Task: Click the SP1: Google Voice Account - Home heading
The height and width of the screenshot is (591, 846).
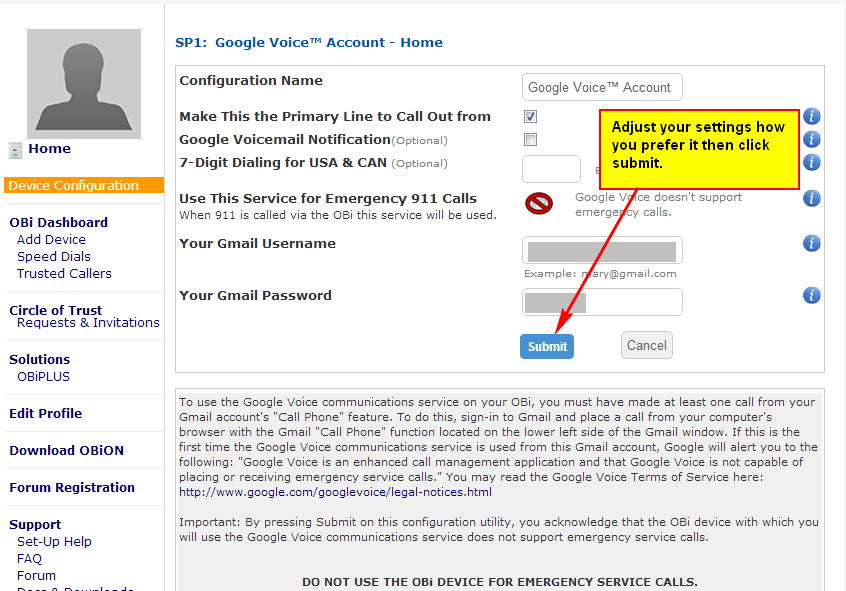Action: tap(309, 43)
